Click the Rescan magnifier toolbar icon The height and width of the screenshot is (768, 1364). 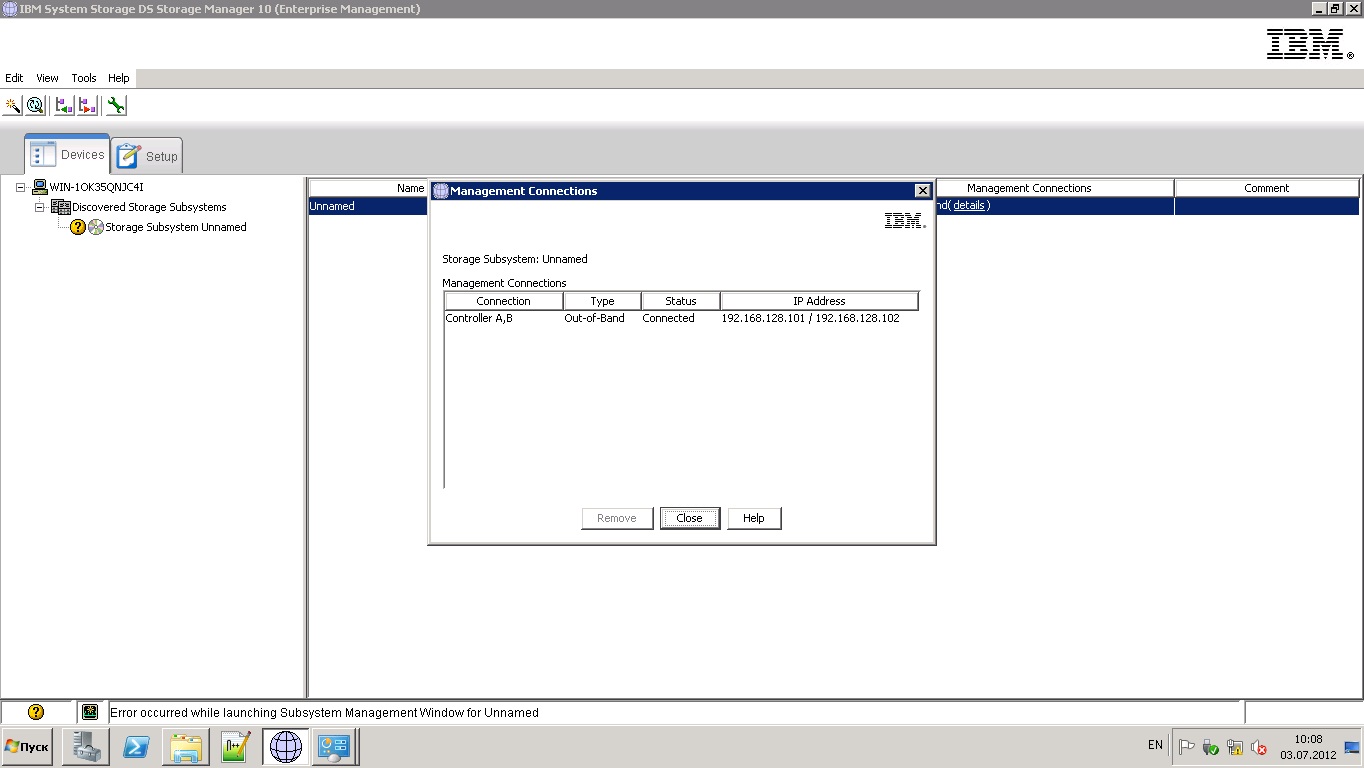36,105
